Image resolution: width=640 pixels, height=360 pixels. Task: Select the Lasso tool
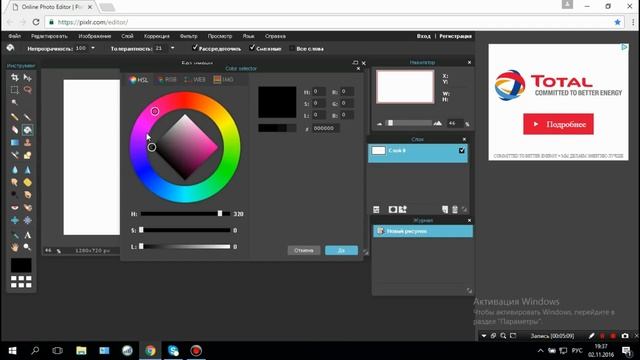(x=27, y=90)
